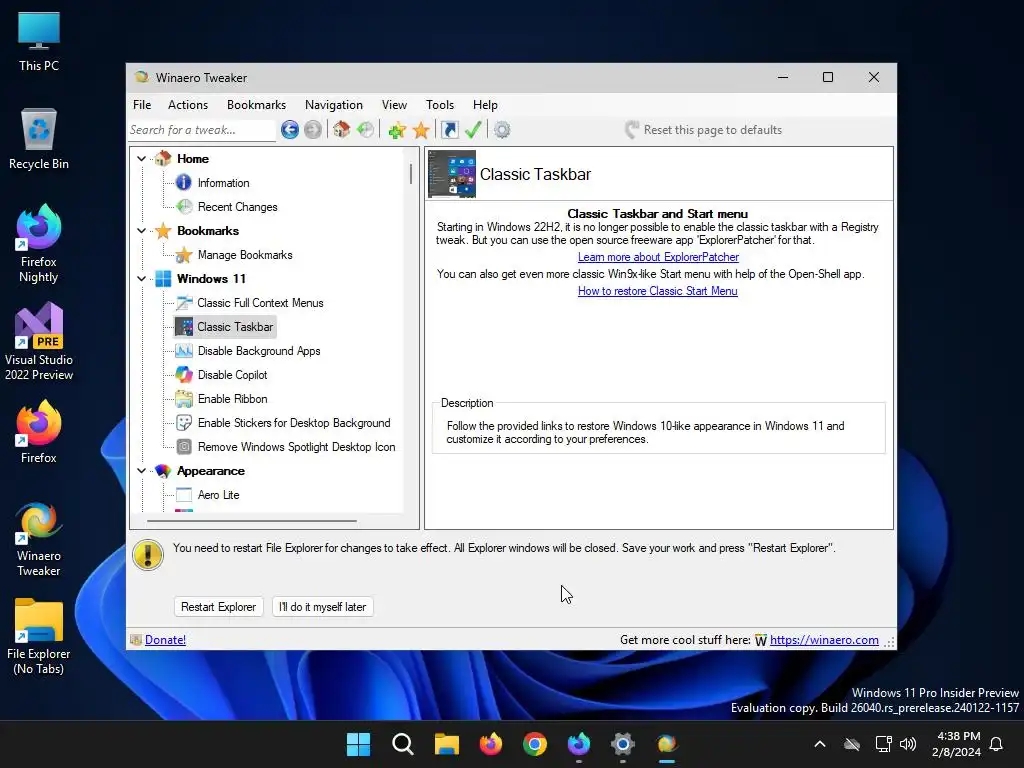The width and height of the screenshot is (1024, 768).
Task: Collapse the Windows 11 tree node
Action: click(x=141, y=279)
